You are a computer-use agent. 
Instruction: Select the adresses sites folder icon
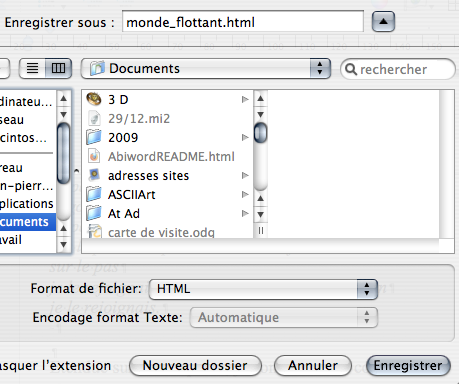pos(94,175)
